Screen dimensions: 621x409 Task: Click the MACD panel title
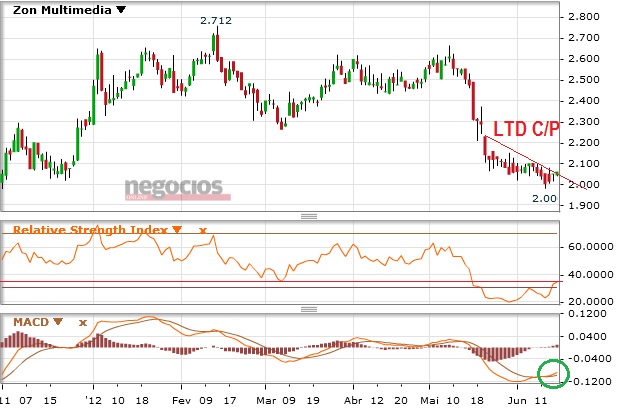[31, 322]
